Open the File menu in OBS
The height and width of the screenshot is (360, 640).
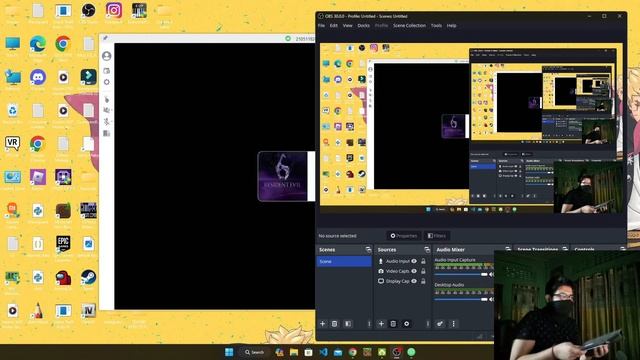point(322,25)
